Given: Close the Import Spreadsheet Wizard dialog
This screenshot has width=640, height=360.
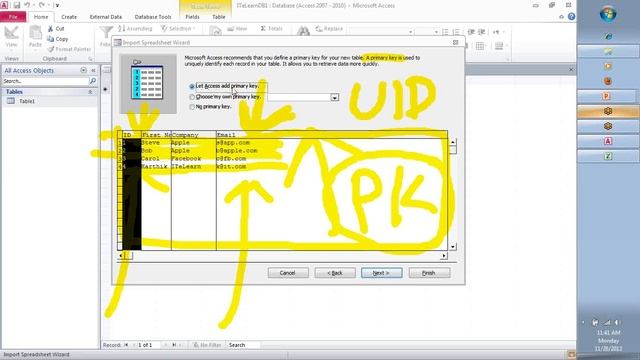Looking at the screenshot, I should point(456,42).
